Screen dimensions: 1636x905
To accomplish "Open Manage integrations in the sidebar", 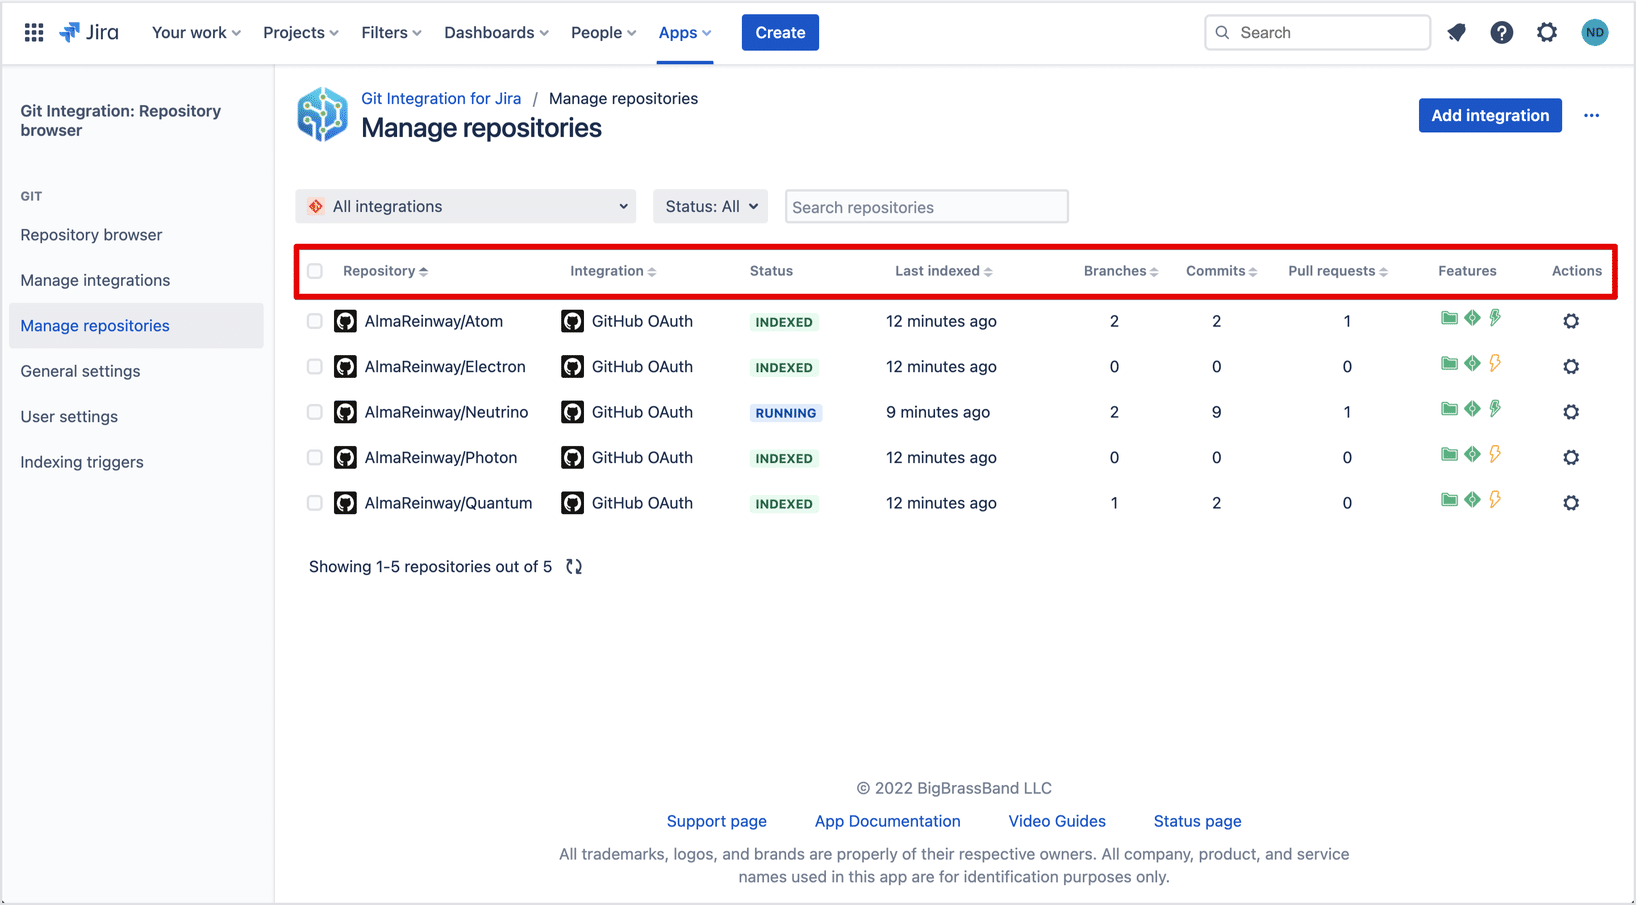I will pyautogui.click(x=95, y=280).
